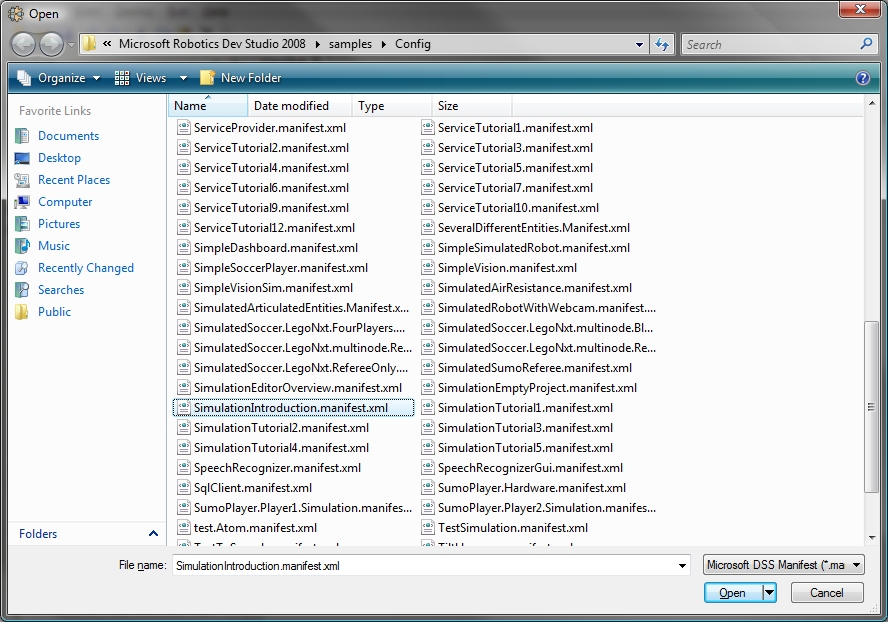888x622 pixels.
Task: Click the Cancel button
Action: click(827, 593)
